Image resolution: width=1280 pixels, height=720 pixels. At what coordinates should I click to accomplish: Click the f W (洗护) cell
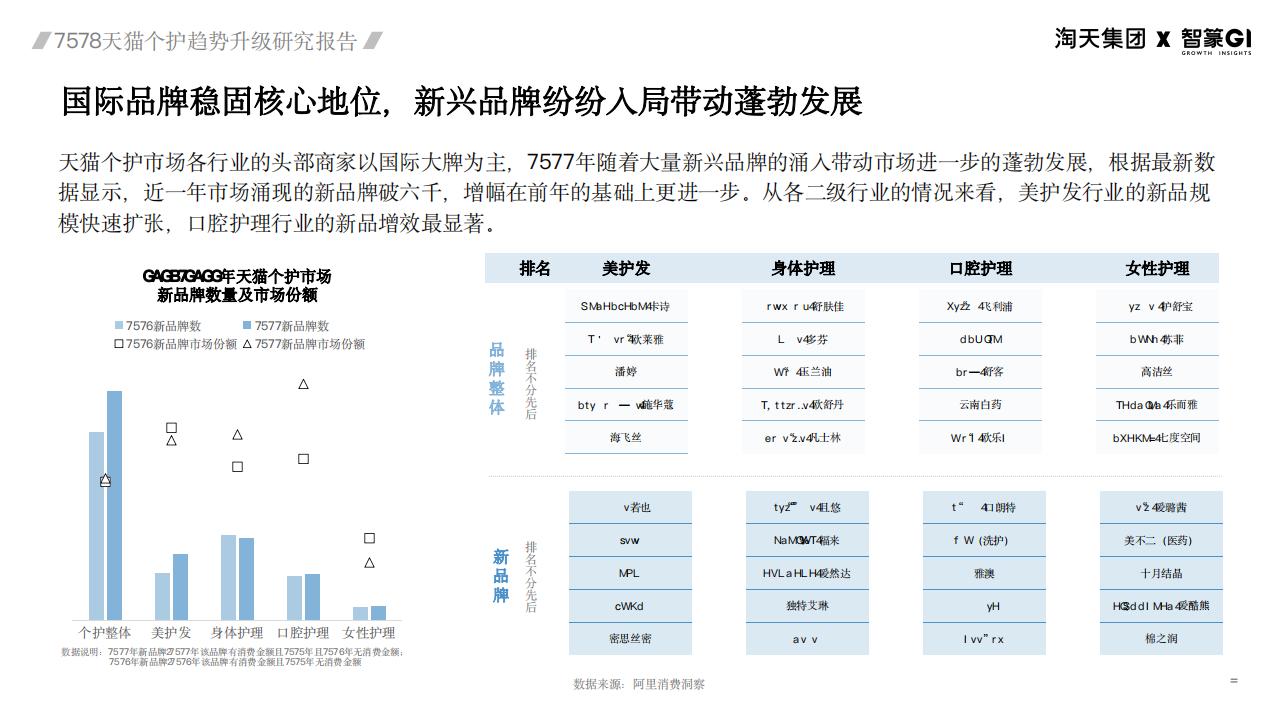[x=984, y=540]
